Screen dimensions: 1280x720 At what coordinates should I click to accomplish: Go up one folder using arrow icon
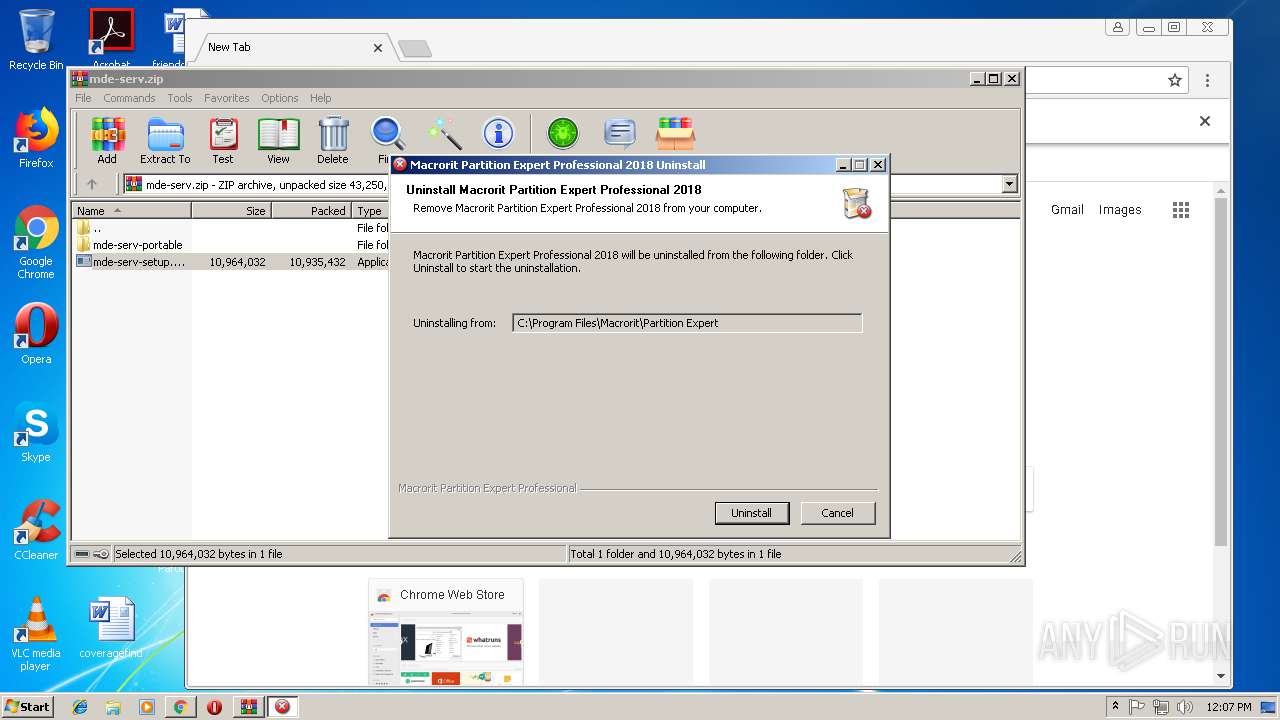coord(92,184)
